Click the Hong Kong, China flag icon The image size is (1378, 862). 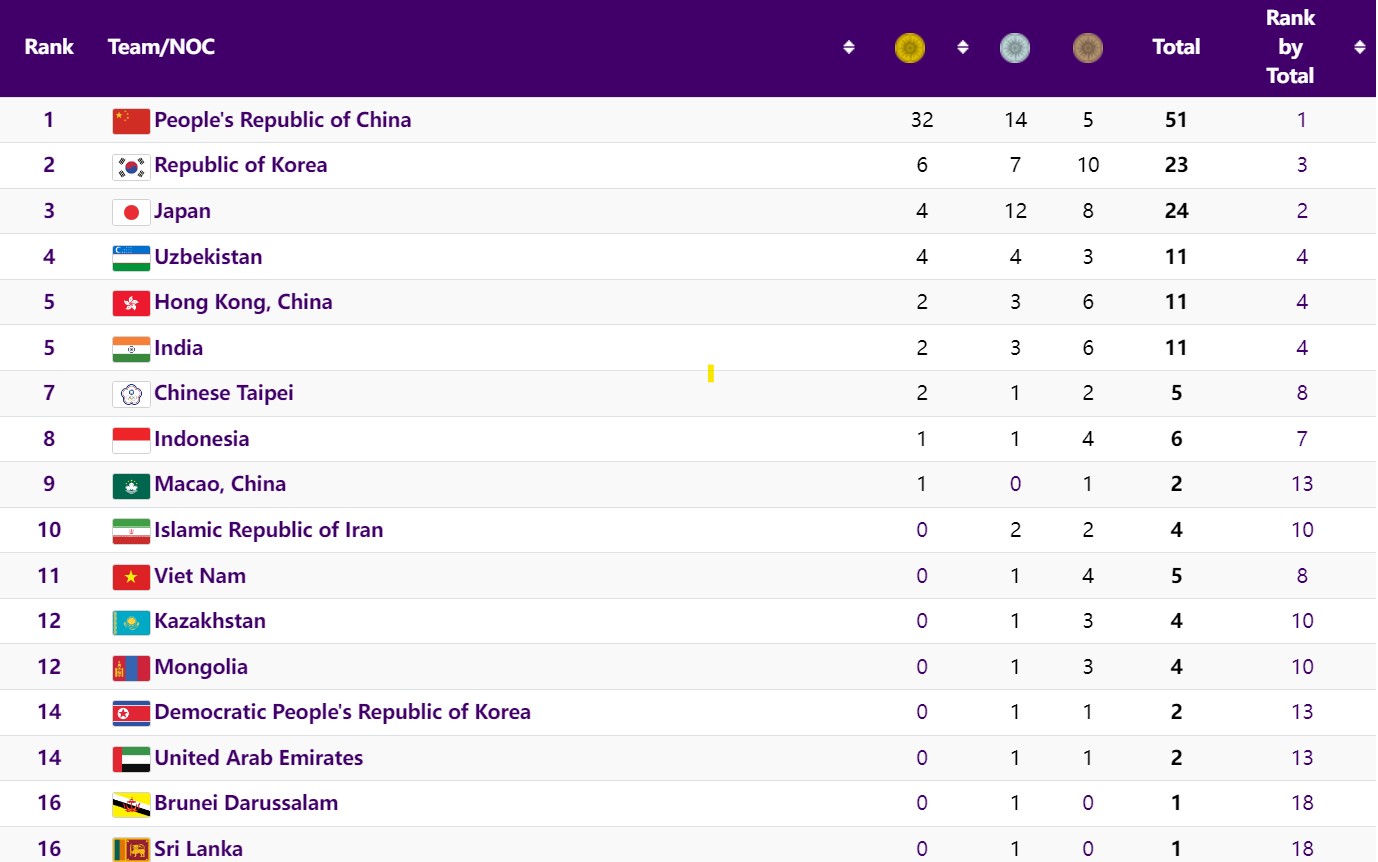[x=131, y=303]
